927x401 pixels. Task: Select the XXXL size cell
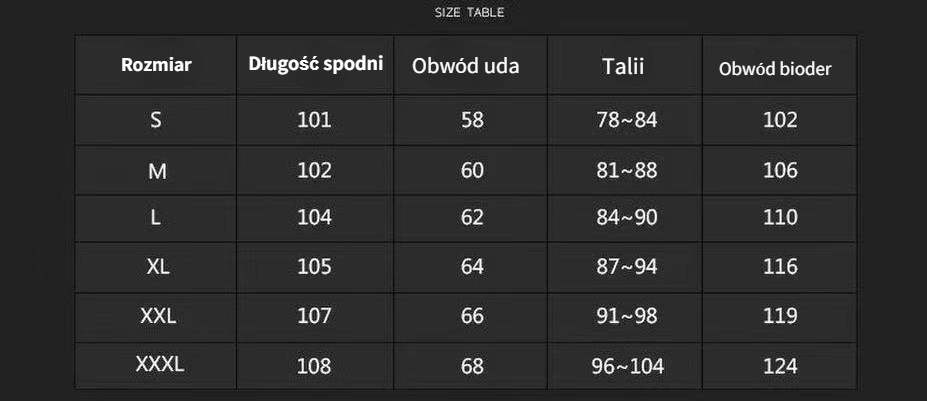(x=160, y=364)
